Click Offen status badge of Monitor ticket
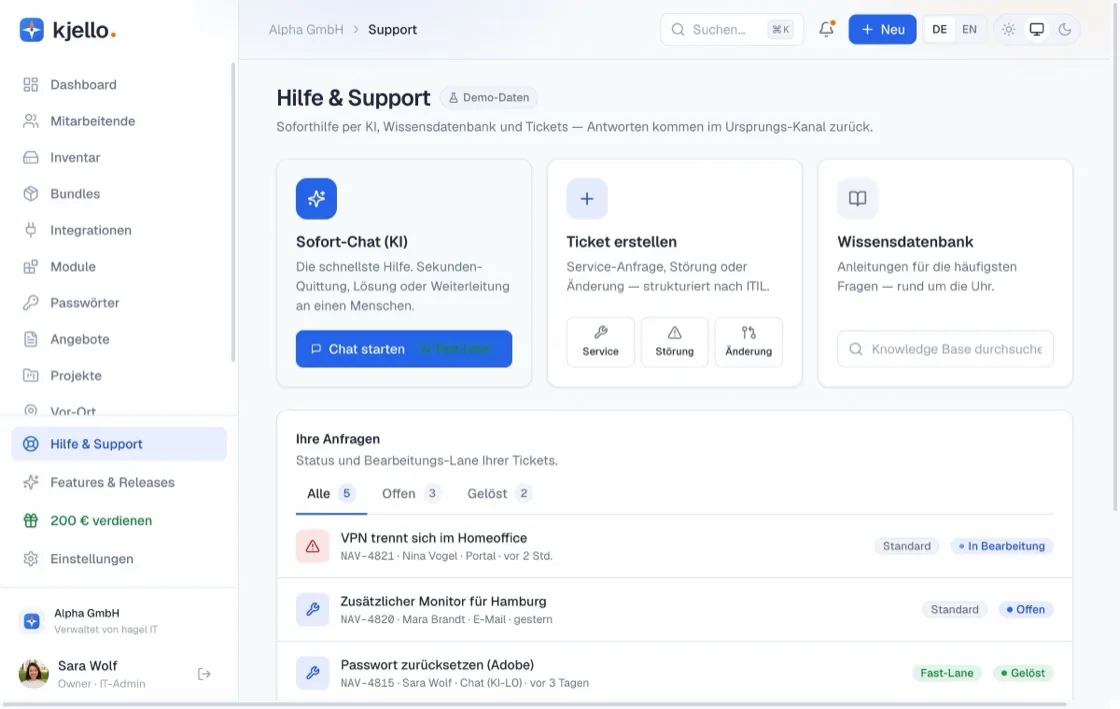 coord(1026,610)
